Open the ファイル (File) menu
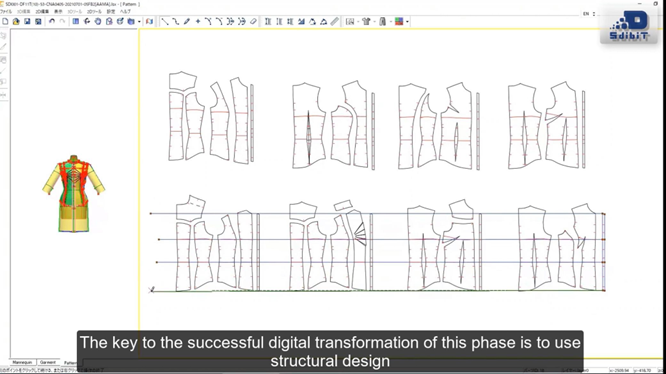Viewport: 666px width, 374px height. pyautogui.click(x=6, y=11)
